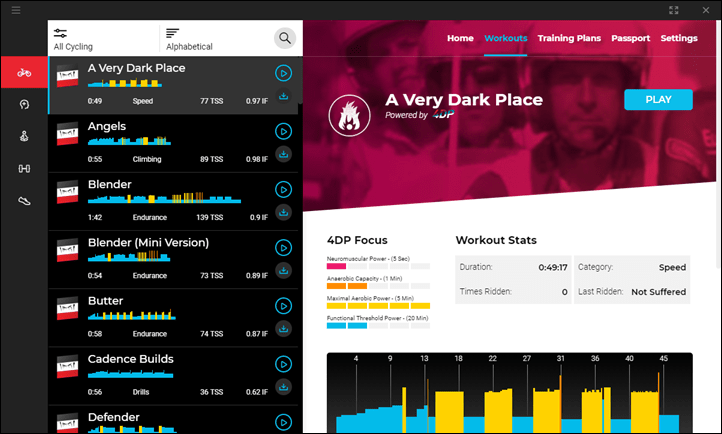The width and height of the screenshot is (722, 434).
Task: Click the Climbing category label
Action: [x=147, y=159]
